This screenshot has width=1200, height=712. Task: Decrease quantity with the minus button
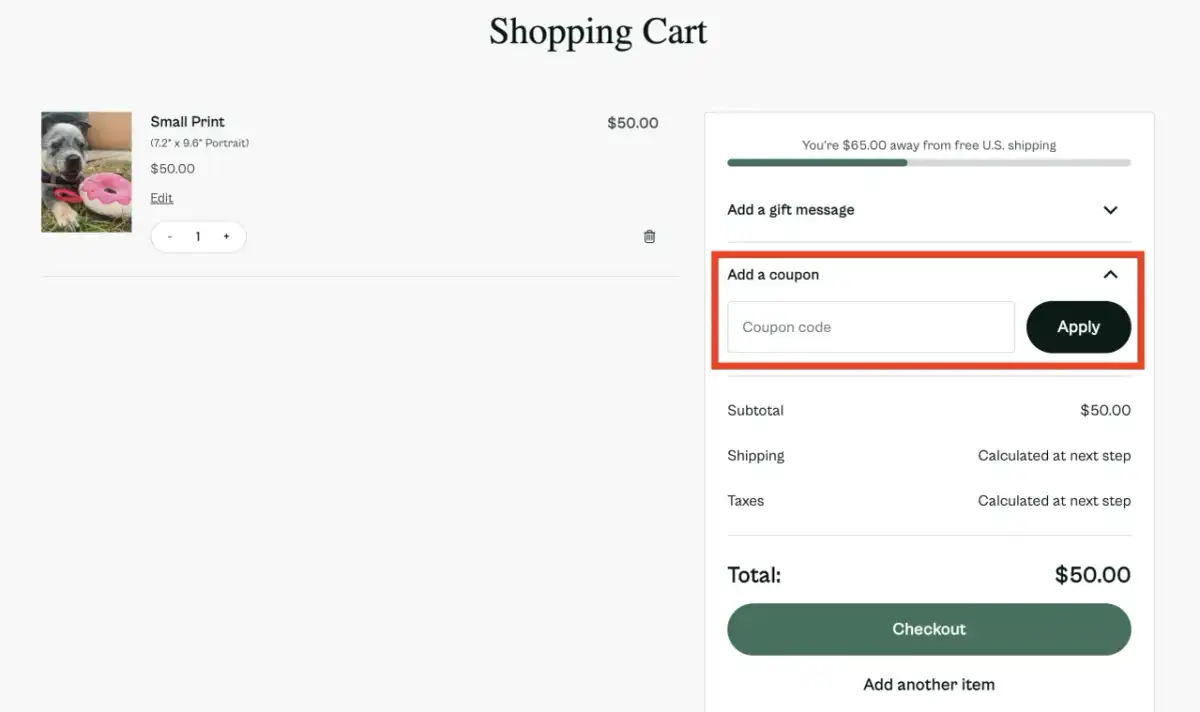pos(170,237)
